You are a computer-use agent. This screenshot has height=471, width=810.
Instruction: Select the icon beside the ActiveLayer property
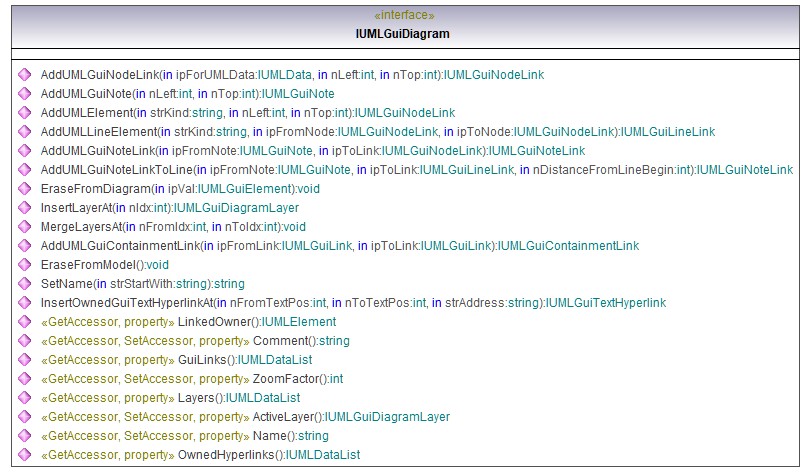[x=24, y=417]
